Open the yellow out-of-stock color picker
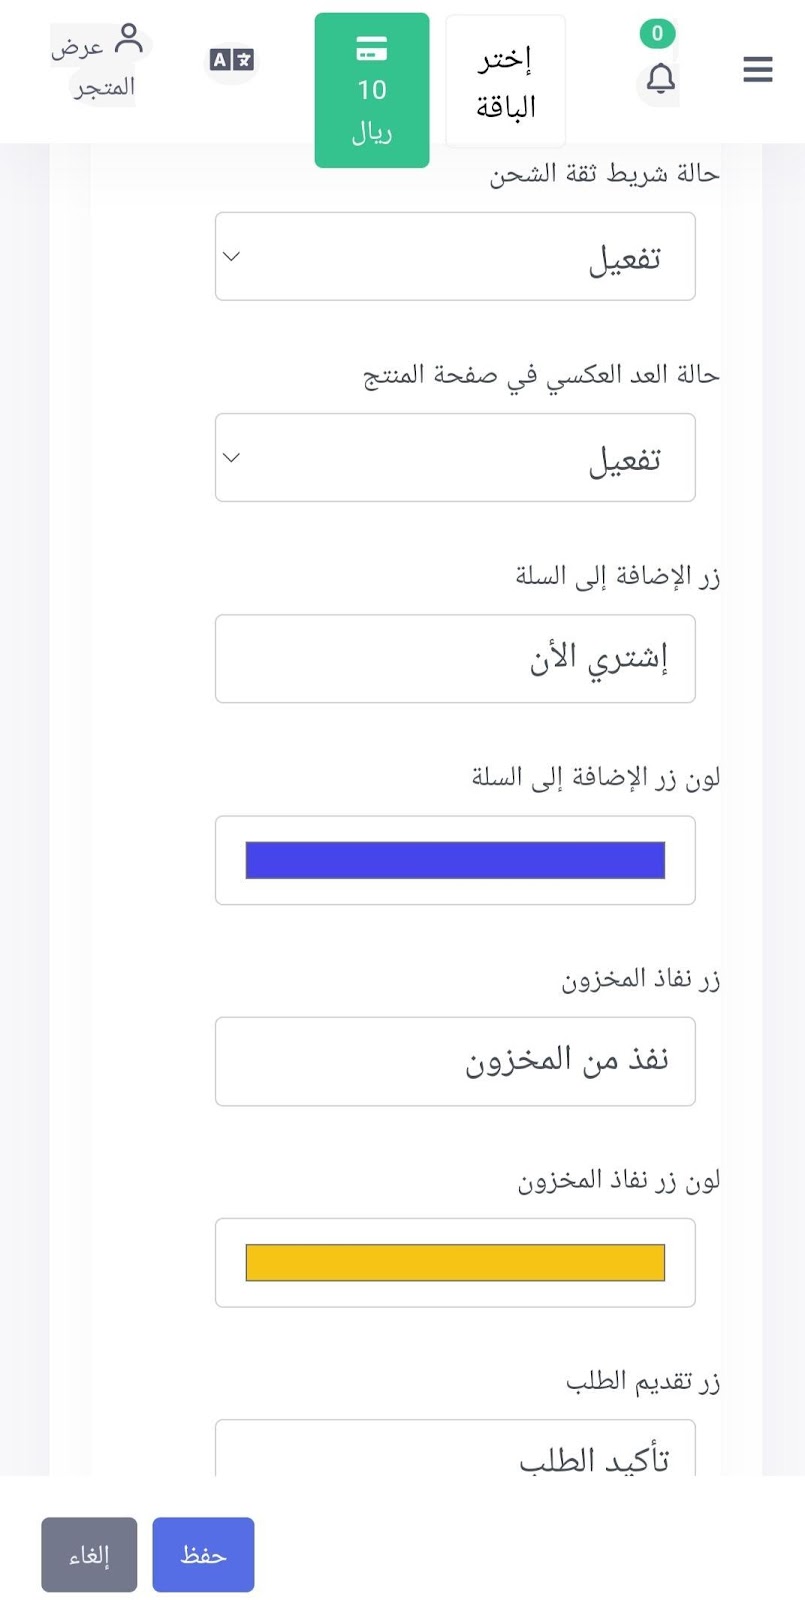 tap(455, 1262)
